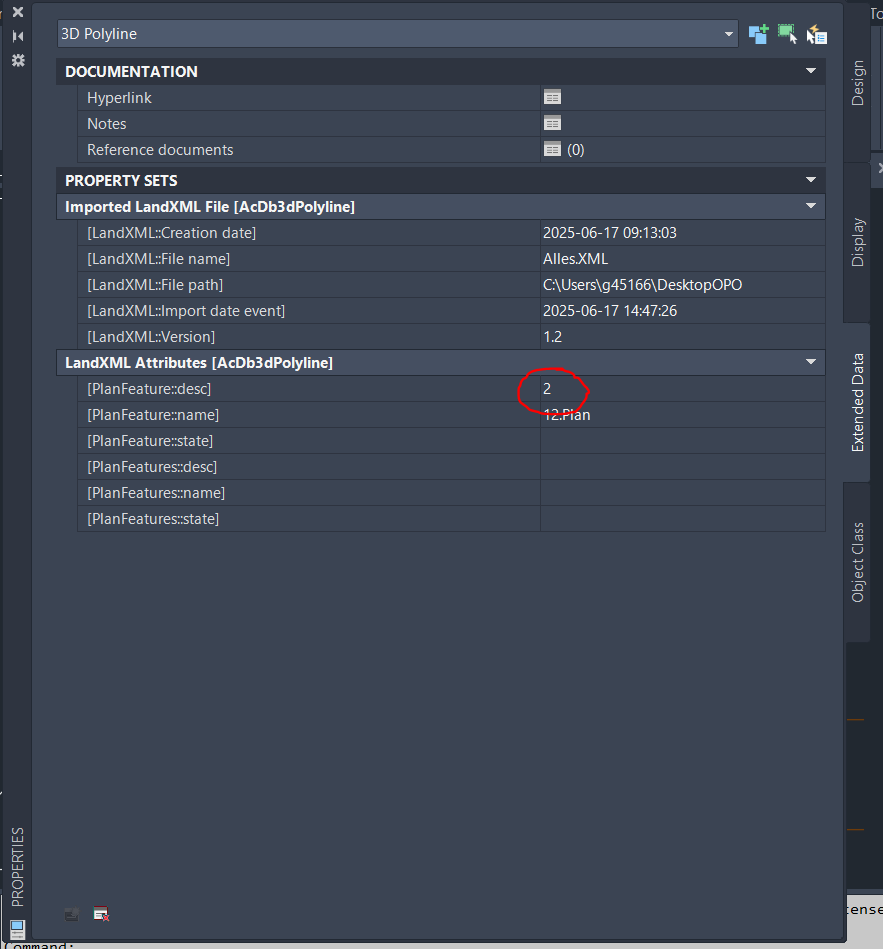Select the [LandXML::Import date event] label
883x949 pixels.
pyautogui.click(x=186, y=311)
